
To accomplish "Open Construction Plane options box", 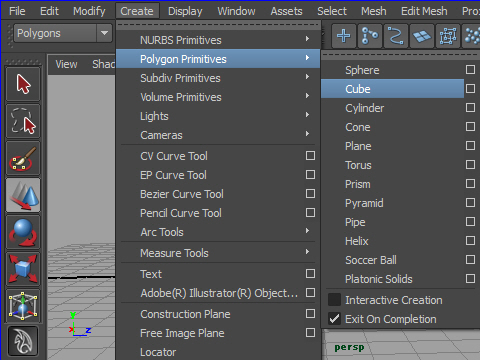I will click(310, 314).
